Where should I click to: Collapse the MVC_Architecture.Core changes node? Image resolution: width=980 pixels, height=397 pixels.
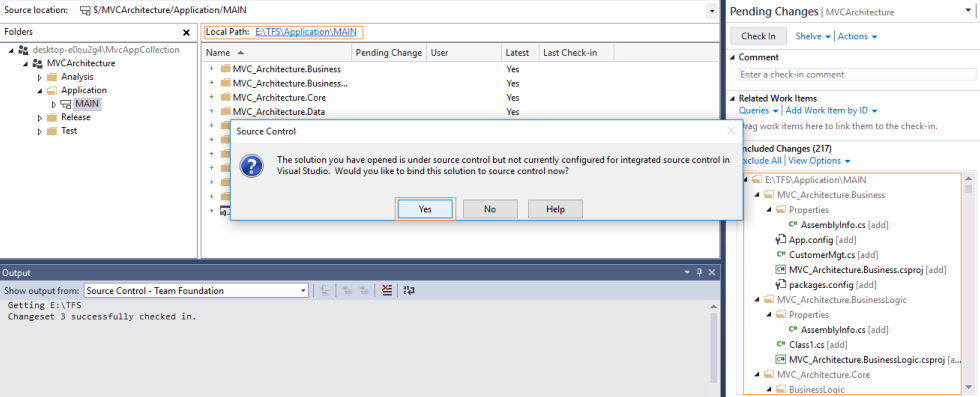(758, 375)
